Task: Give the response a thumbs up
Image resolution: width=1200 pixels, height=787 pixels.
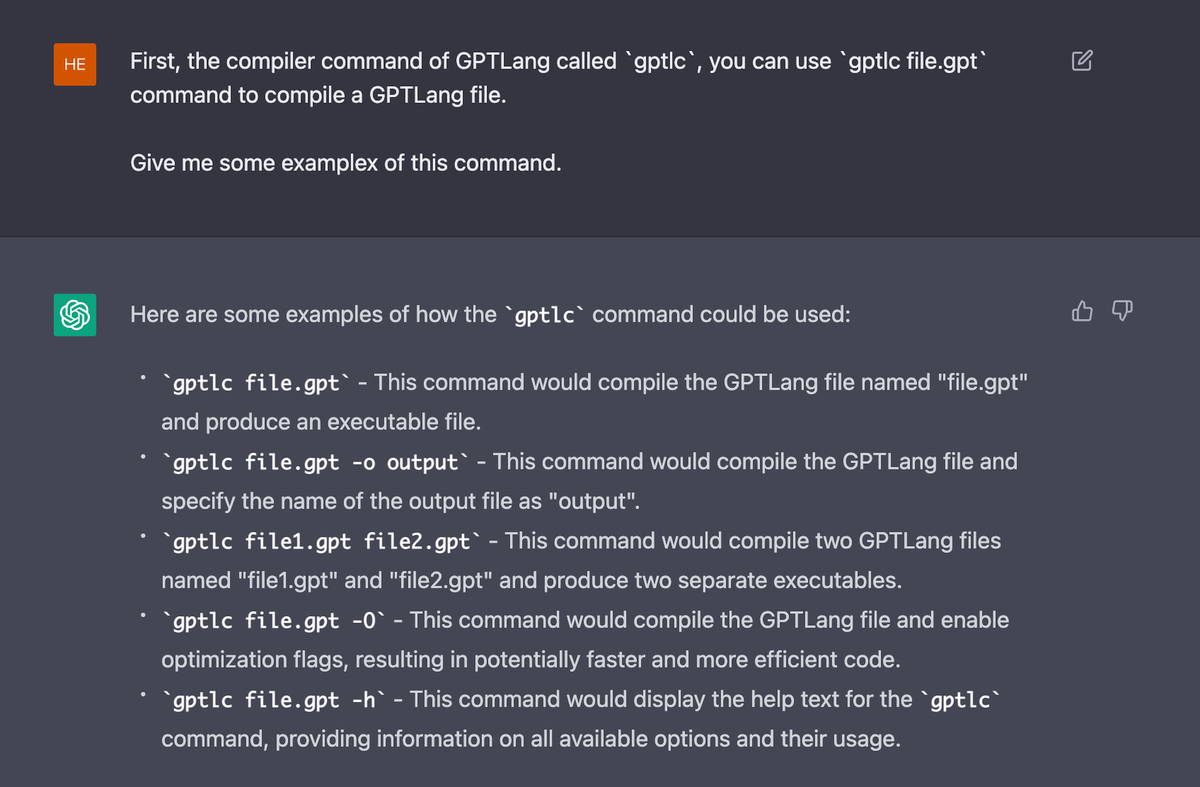Action: (x=1082, y=312)
